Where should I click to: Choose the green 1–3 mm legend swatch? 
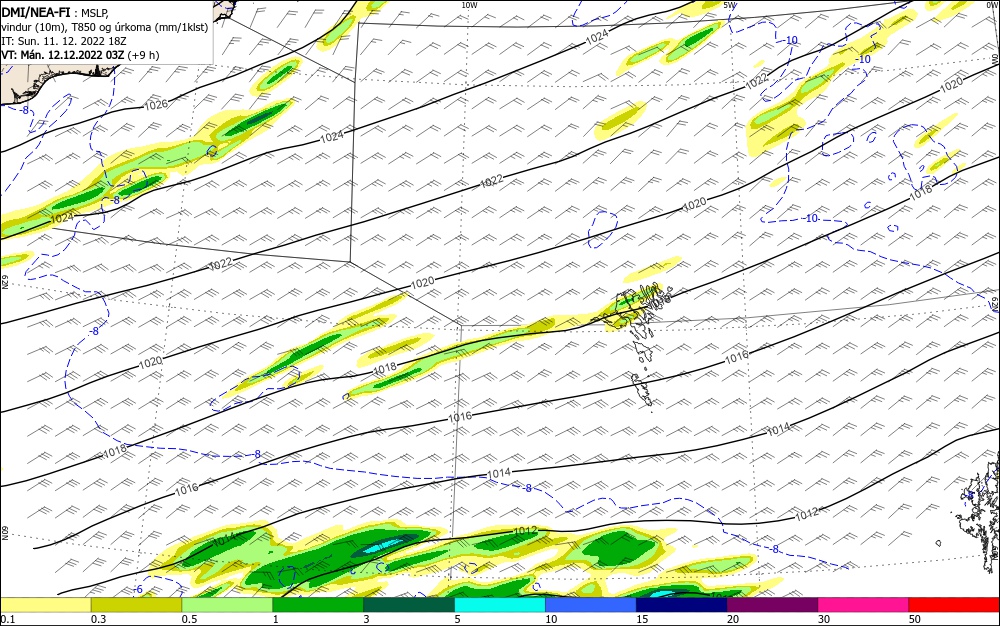click(x=318, y=605)
